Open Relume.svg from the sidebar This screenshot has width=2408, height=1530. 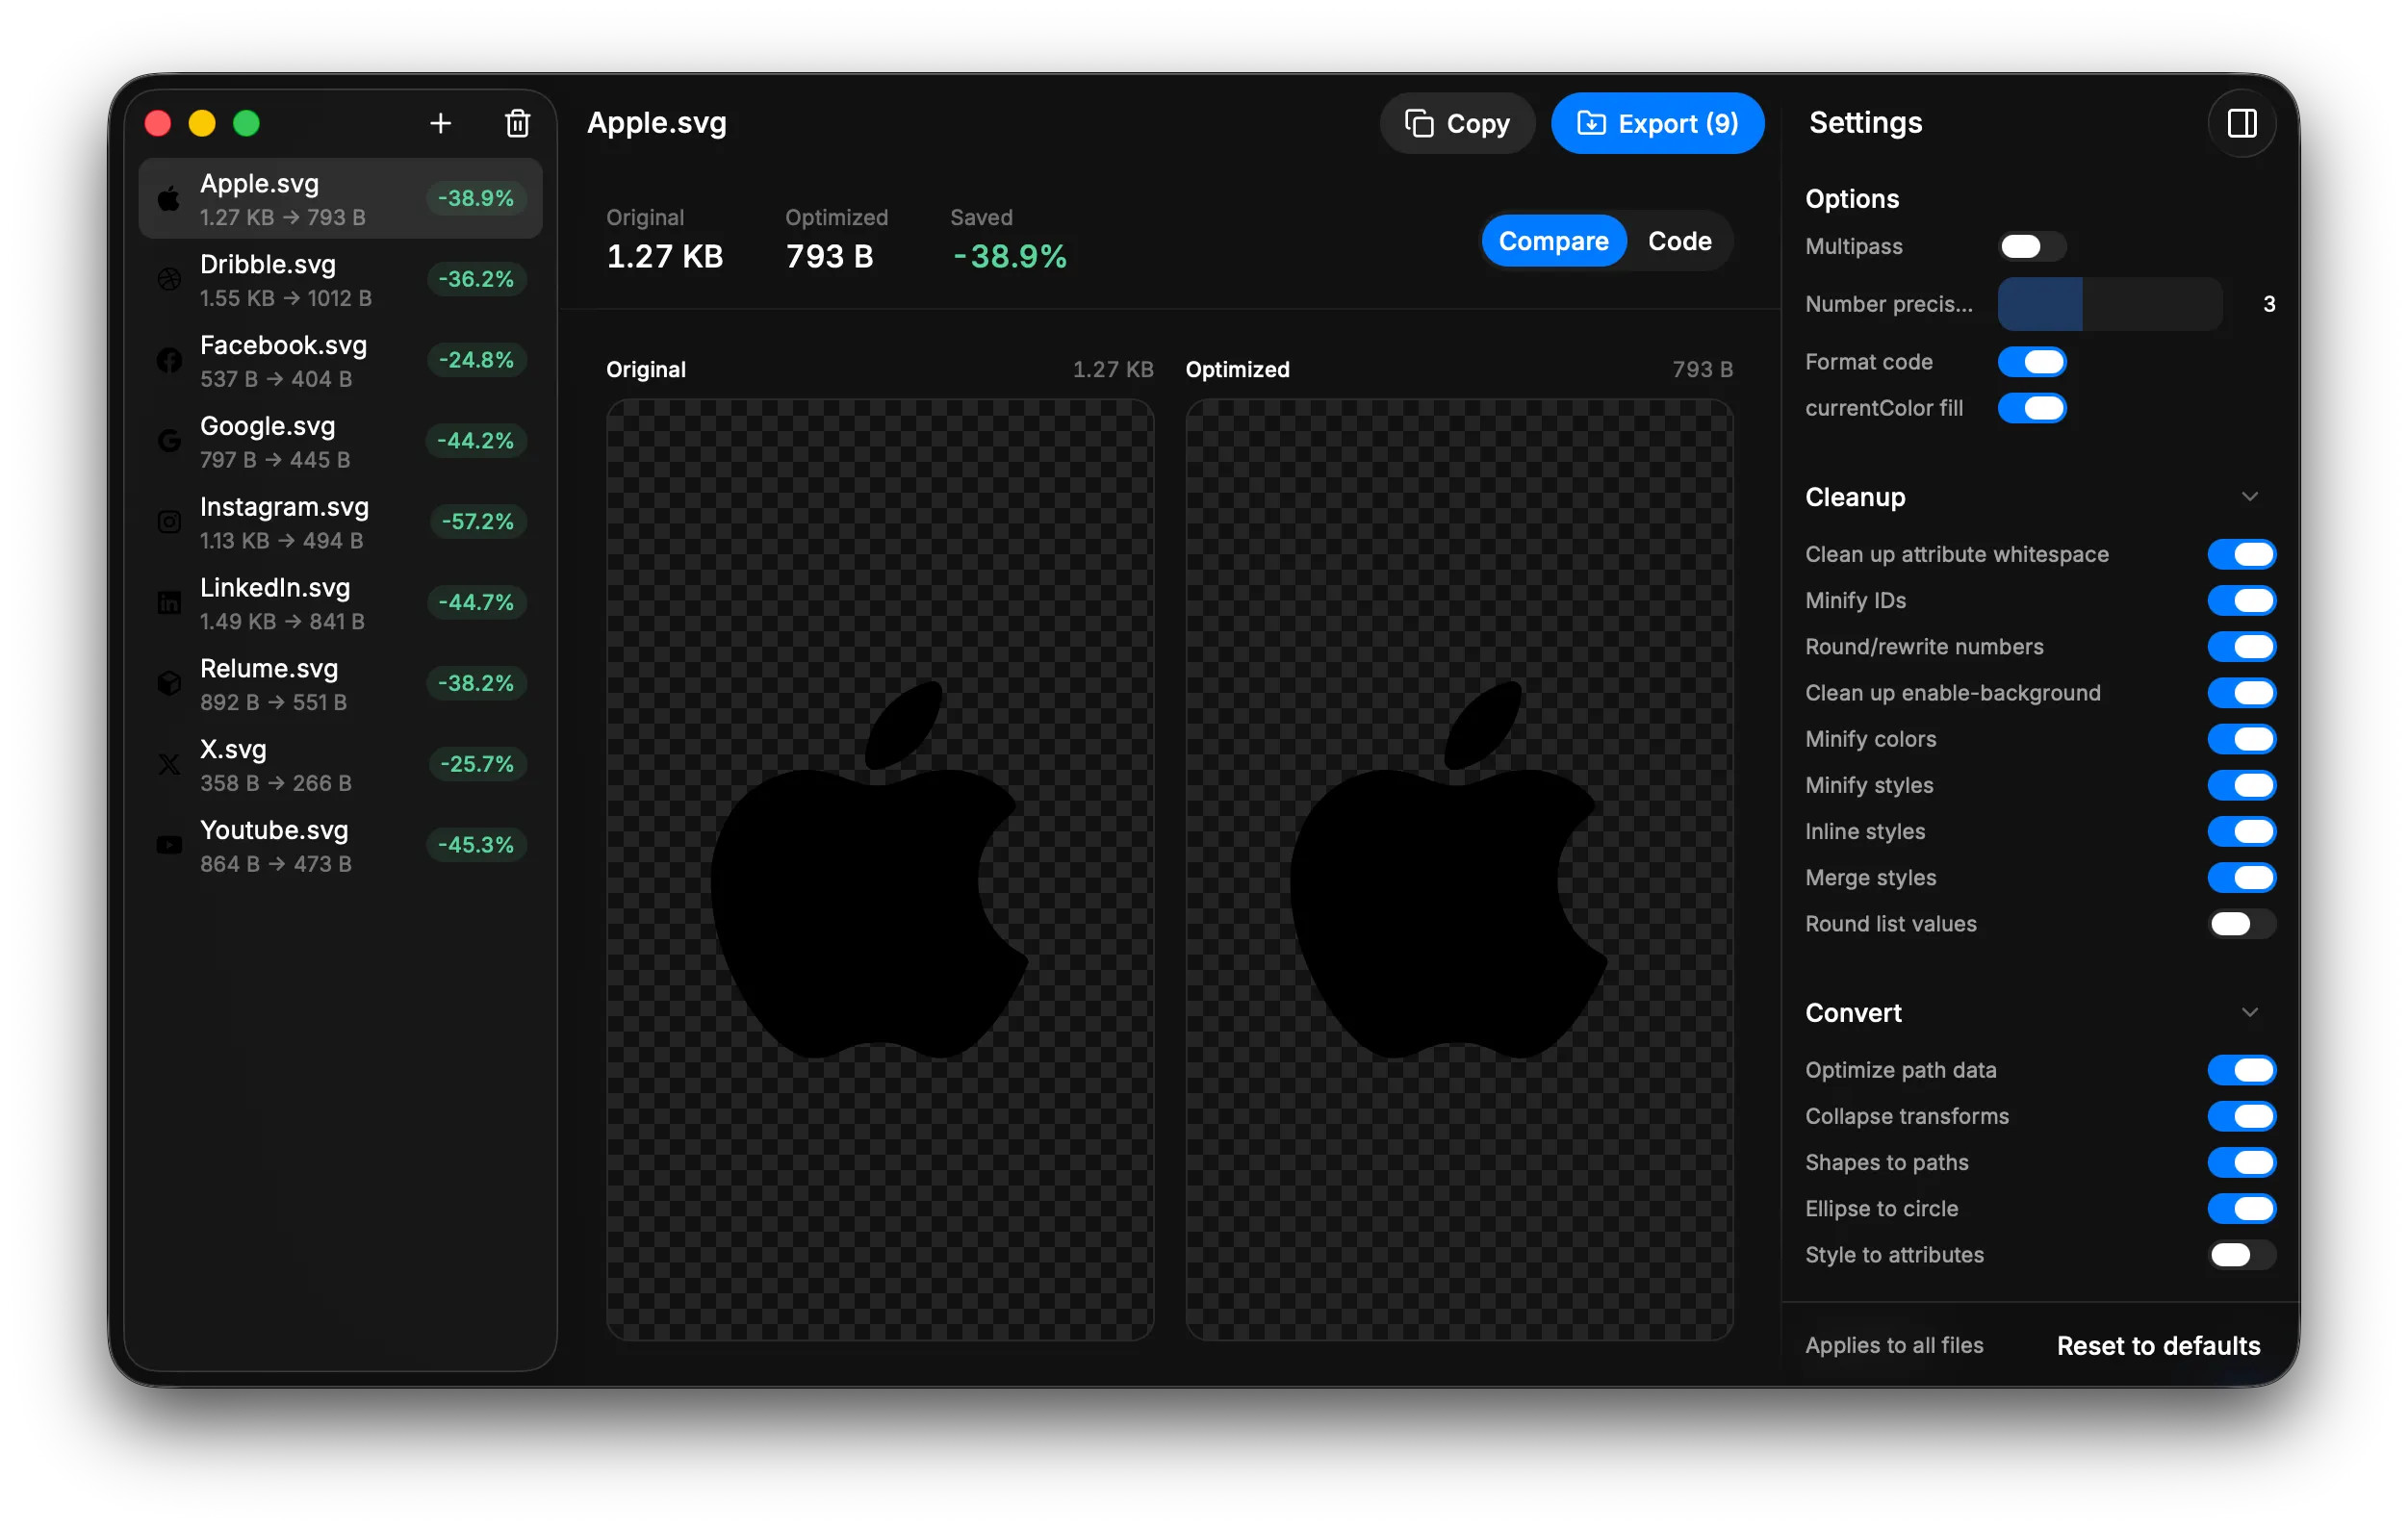coord(340,684)
